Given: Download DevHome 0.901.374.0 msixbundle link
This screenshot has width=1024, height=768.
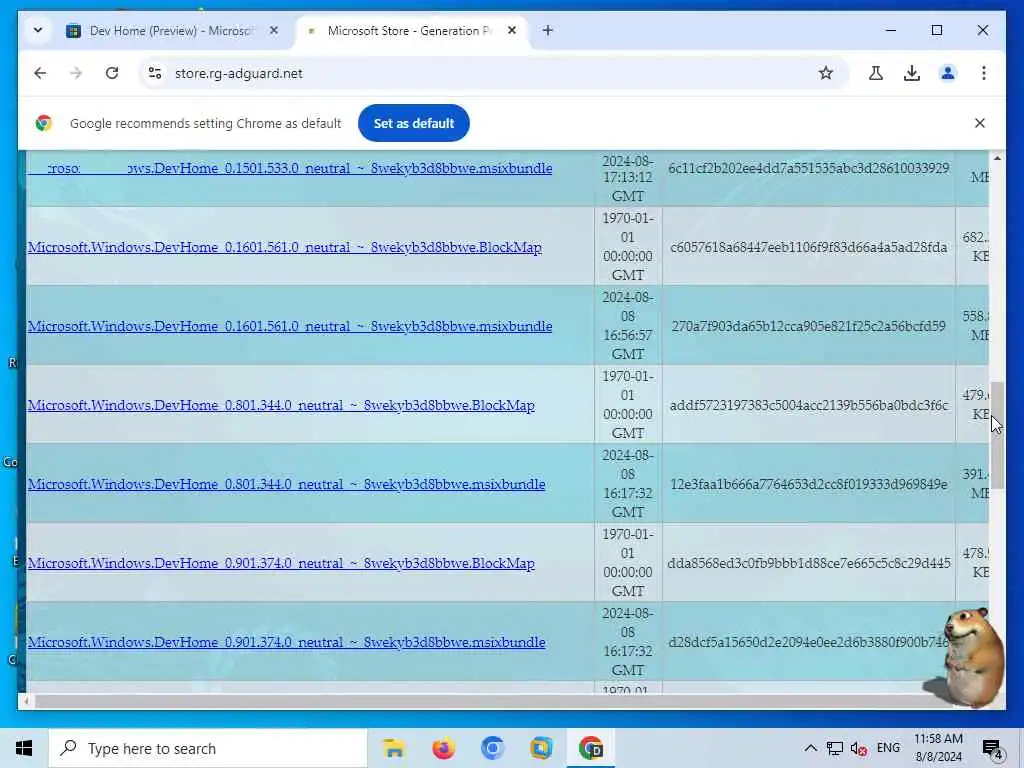Looking at the screenshot, I should 287,643.
